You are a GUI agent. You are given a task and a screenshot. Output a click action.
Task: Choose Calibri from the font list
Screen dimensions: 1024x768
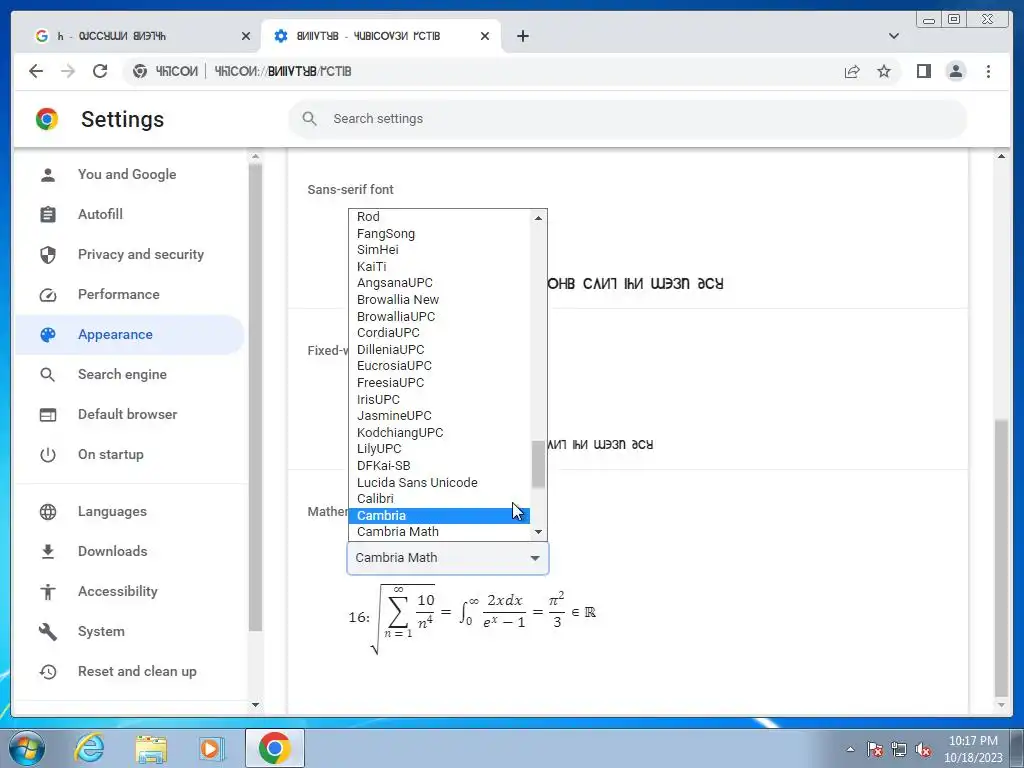click(x=440, y=498)
